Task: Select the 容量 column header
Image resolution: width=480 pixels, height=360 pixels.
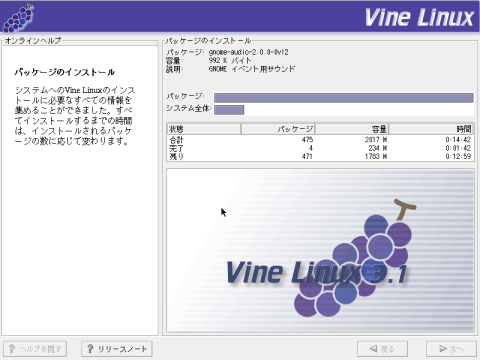Action: [352, 129]
